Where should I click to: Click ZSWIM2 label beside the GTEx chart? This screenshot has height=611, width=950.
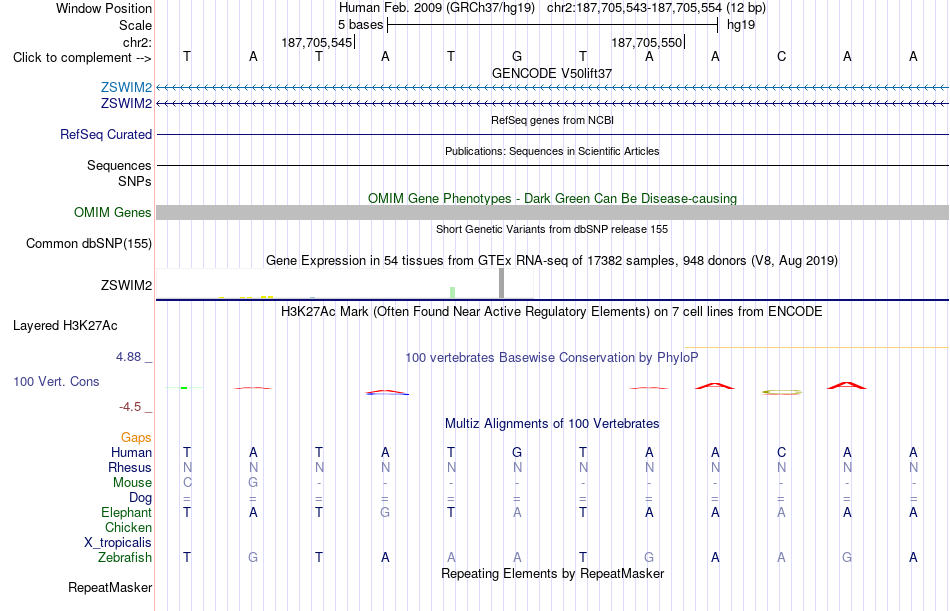(x=126, y=285)
